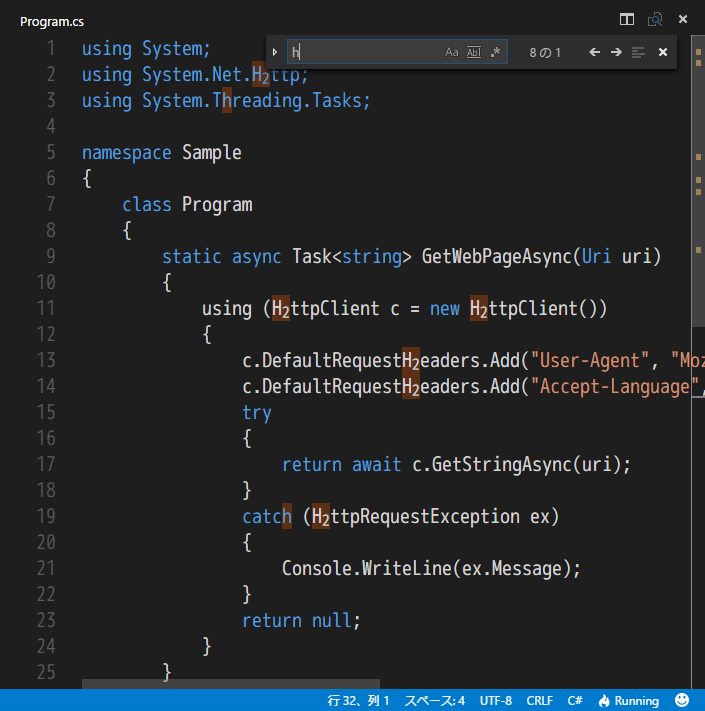
Task: Select the Program.cs tab
Action: click(52, 21)
